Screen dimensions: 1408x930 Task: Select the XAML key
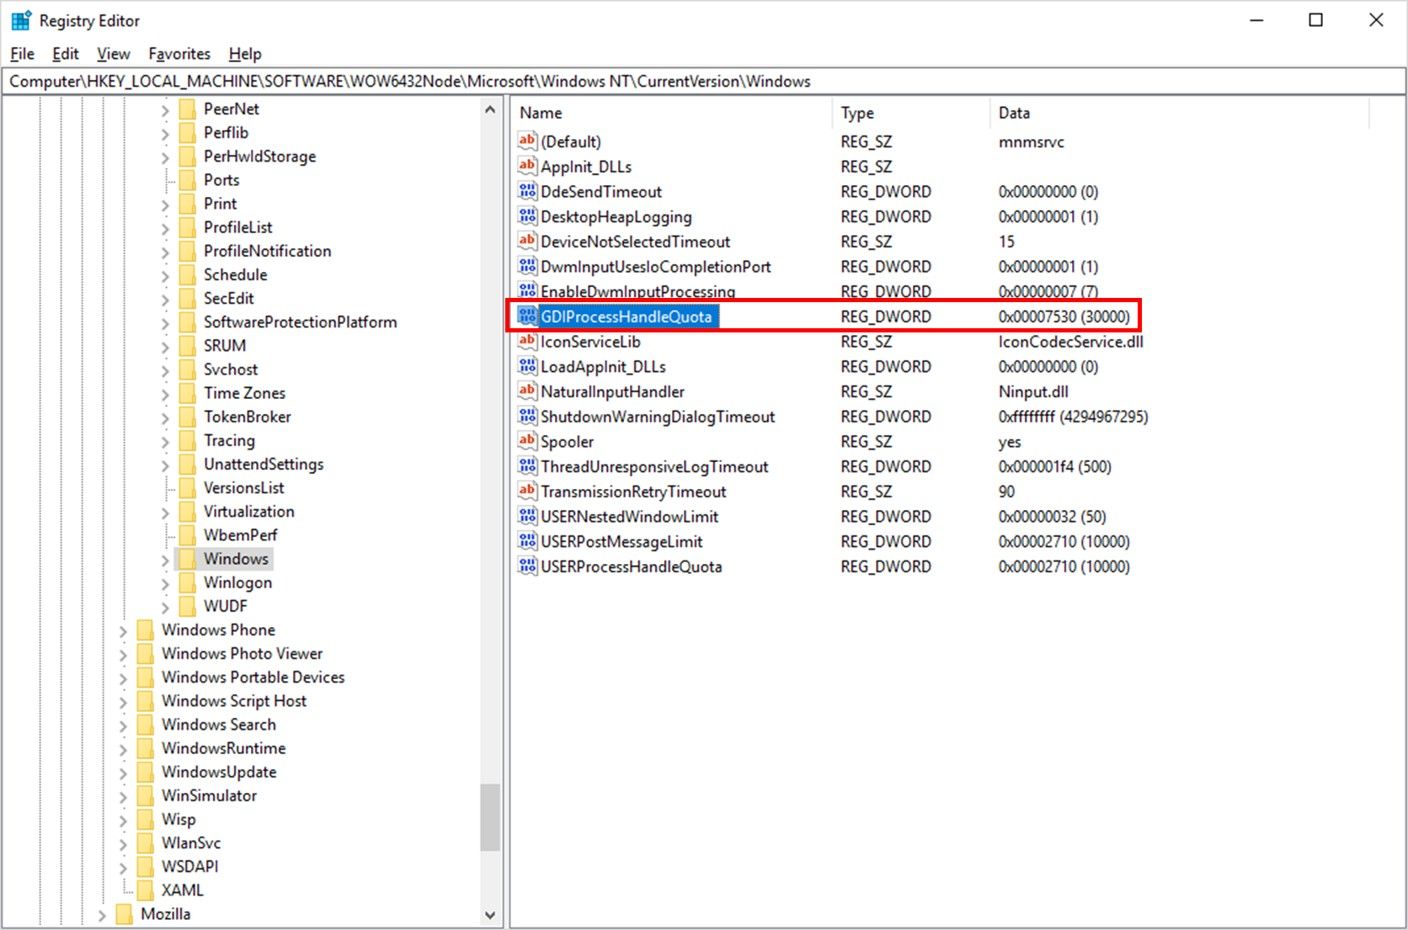click(x=182, y=890)
